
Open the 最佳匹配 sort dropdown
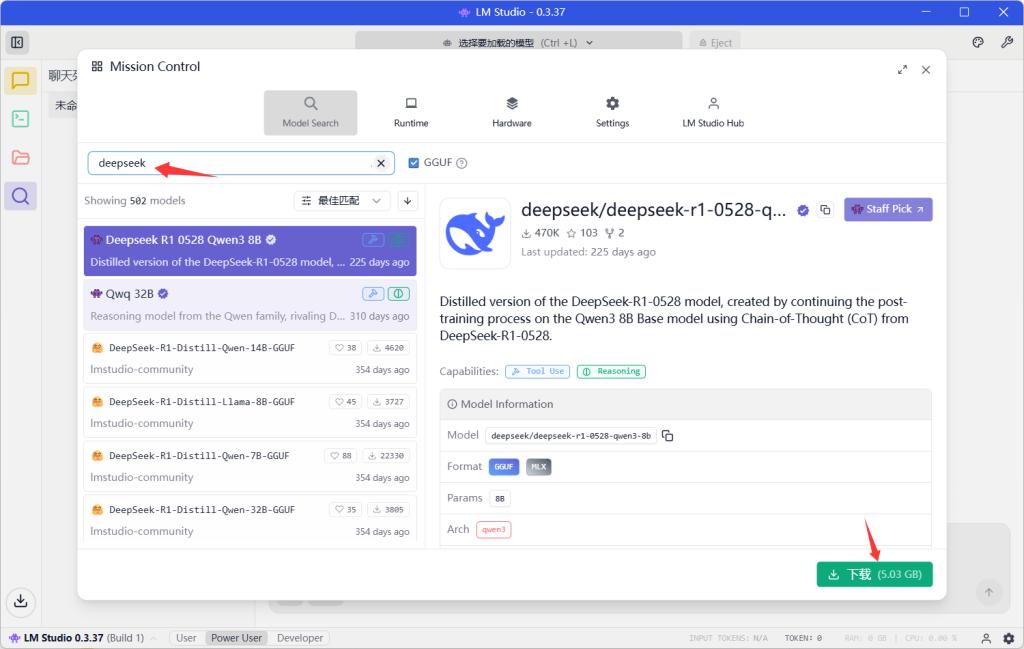tap(342, 201)
